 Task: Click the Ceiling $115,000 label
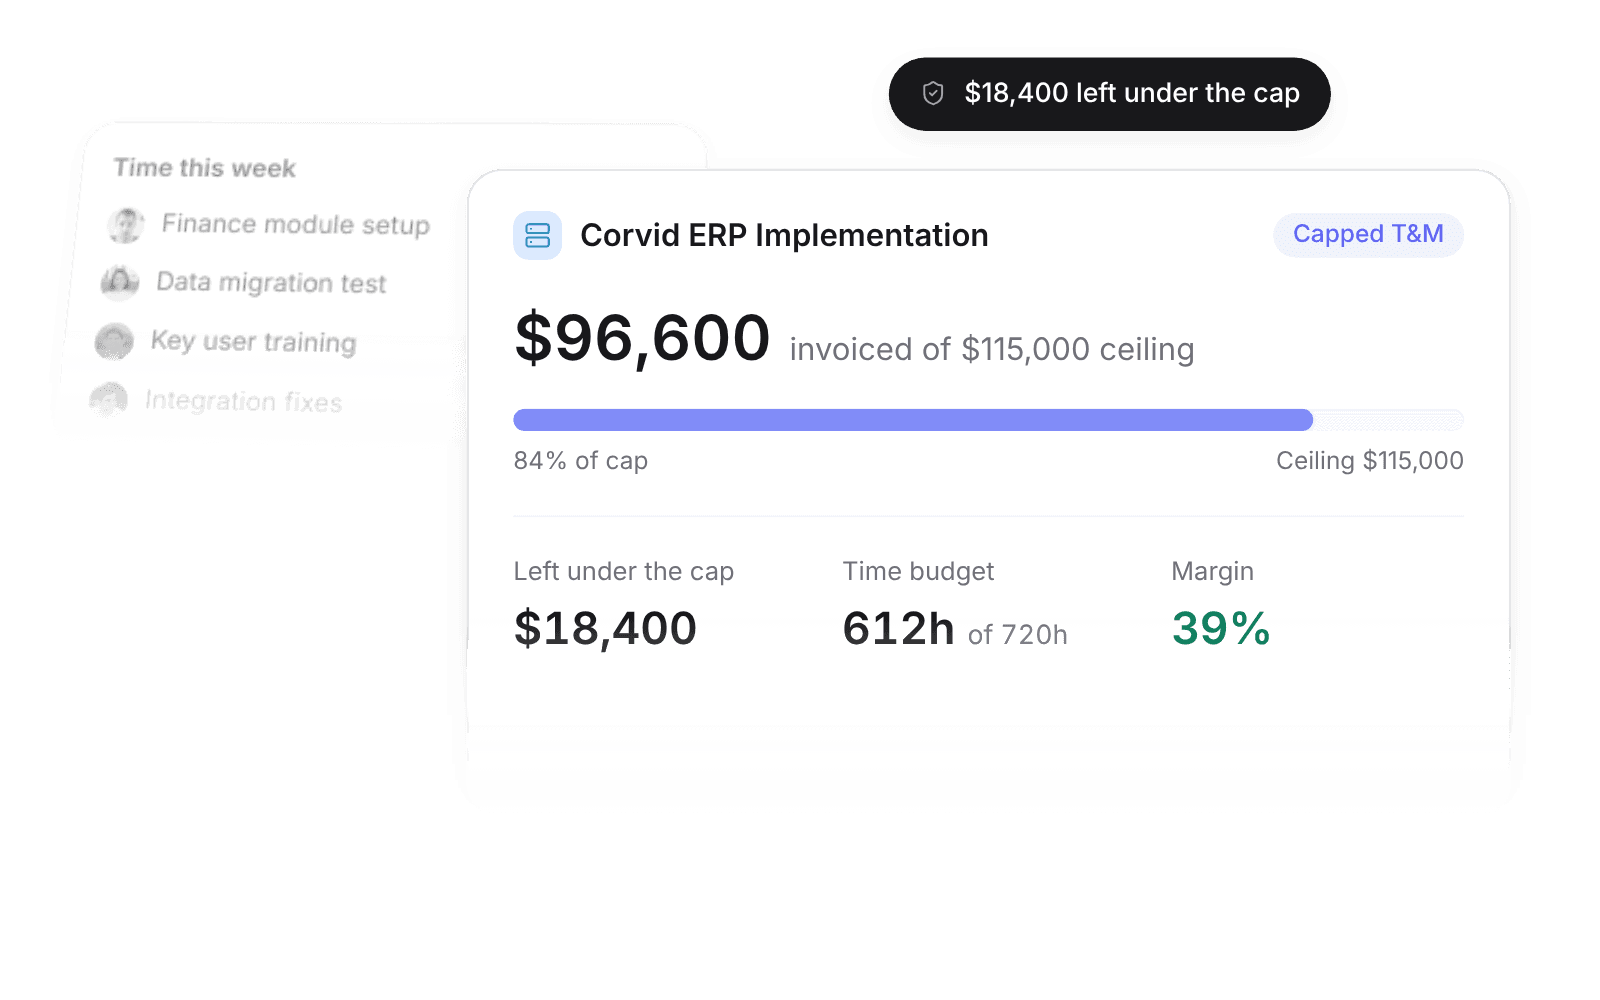coord(1370,461)
